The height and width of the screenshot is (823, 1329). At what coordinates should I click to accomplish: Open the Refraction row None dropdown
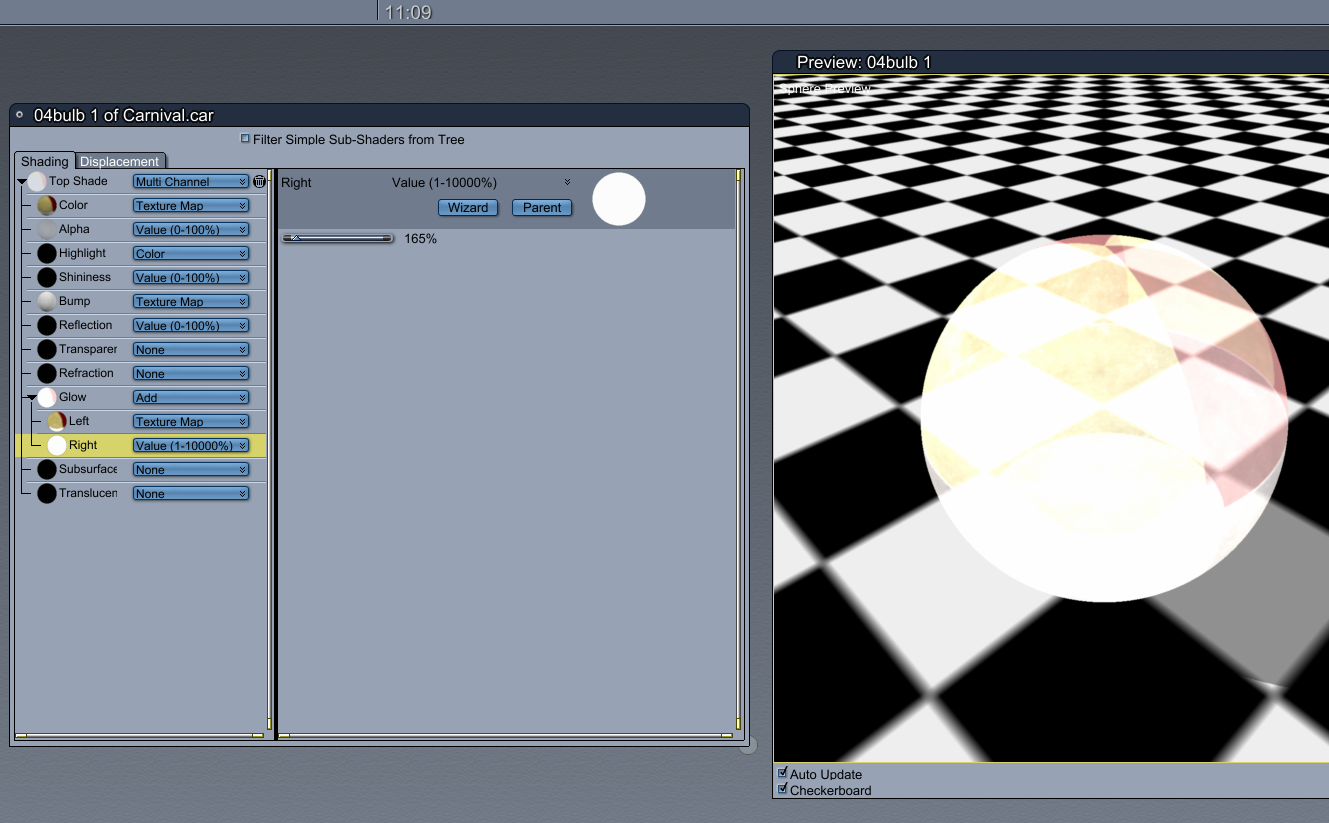[x=191, y=374]
